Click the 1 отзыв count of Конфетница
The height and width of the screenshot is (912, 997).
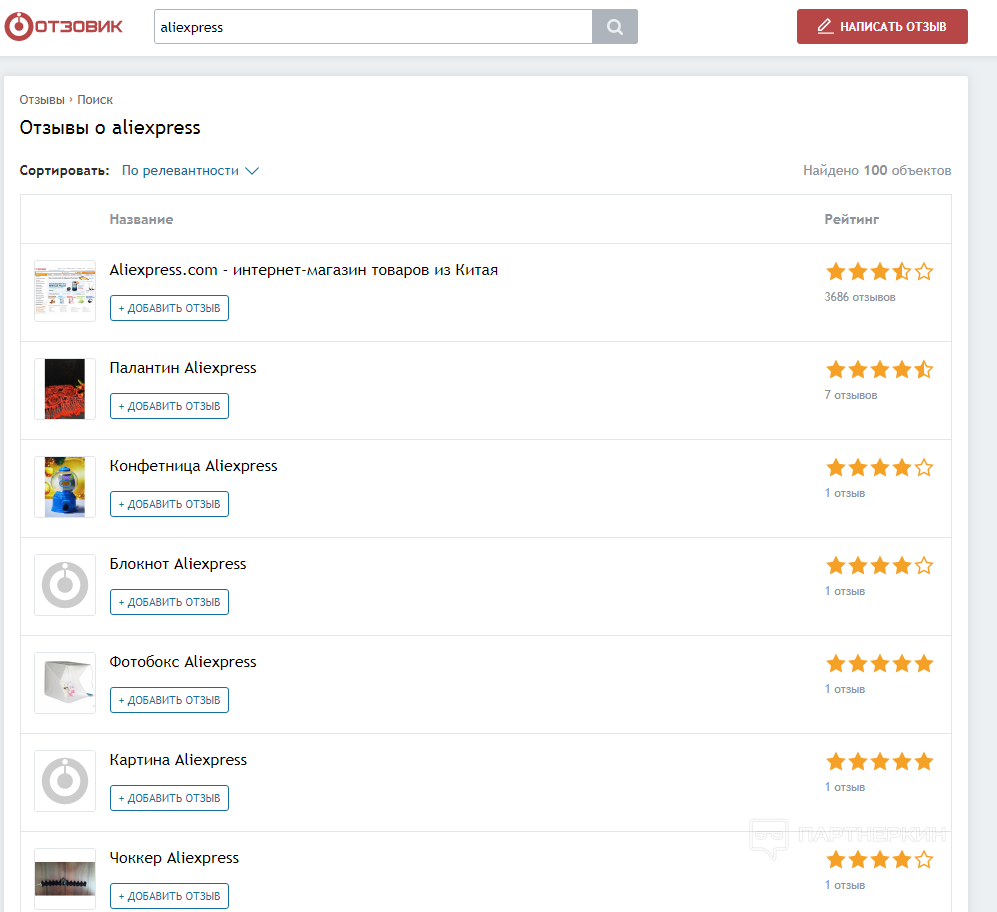point(844,493)
